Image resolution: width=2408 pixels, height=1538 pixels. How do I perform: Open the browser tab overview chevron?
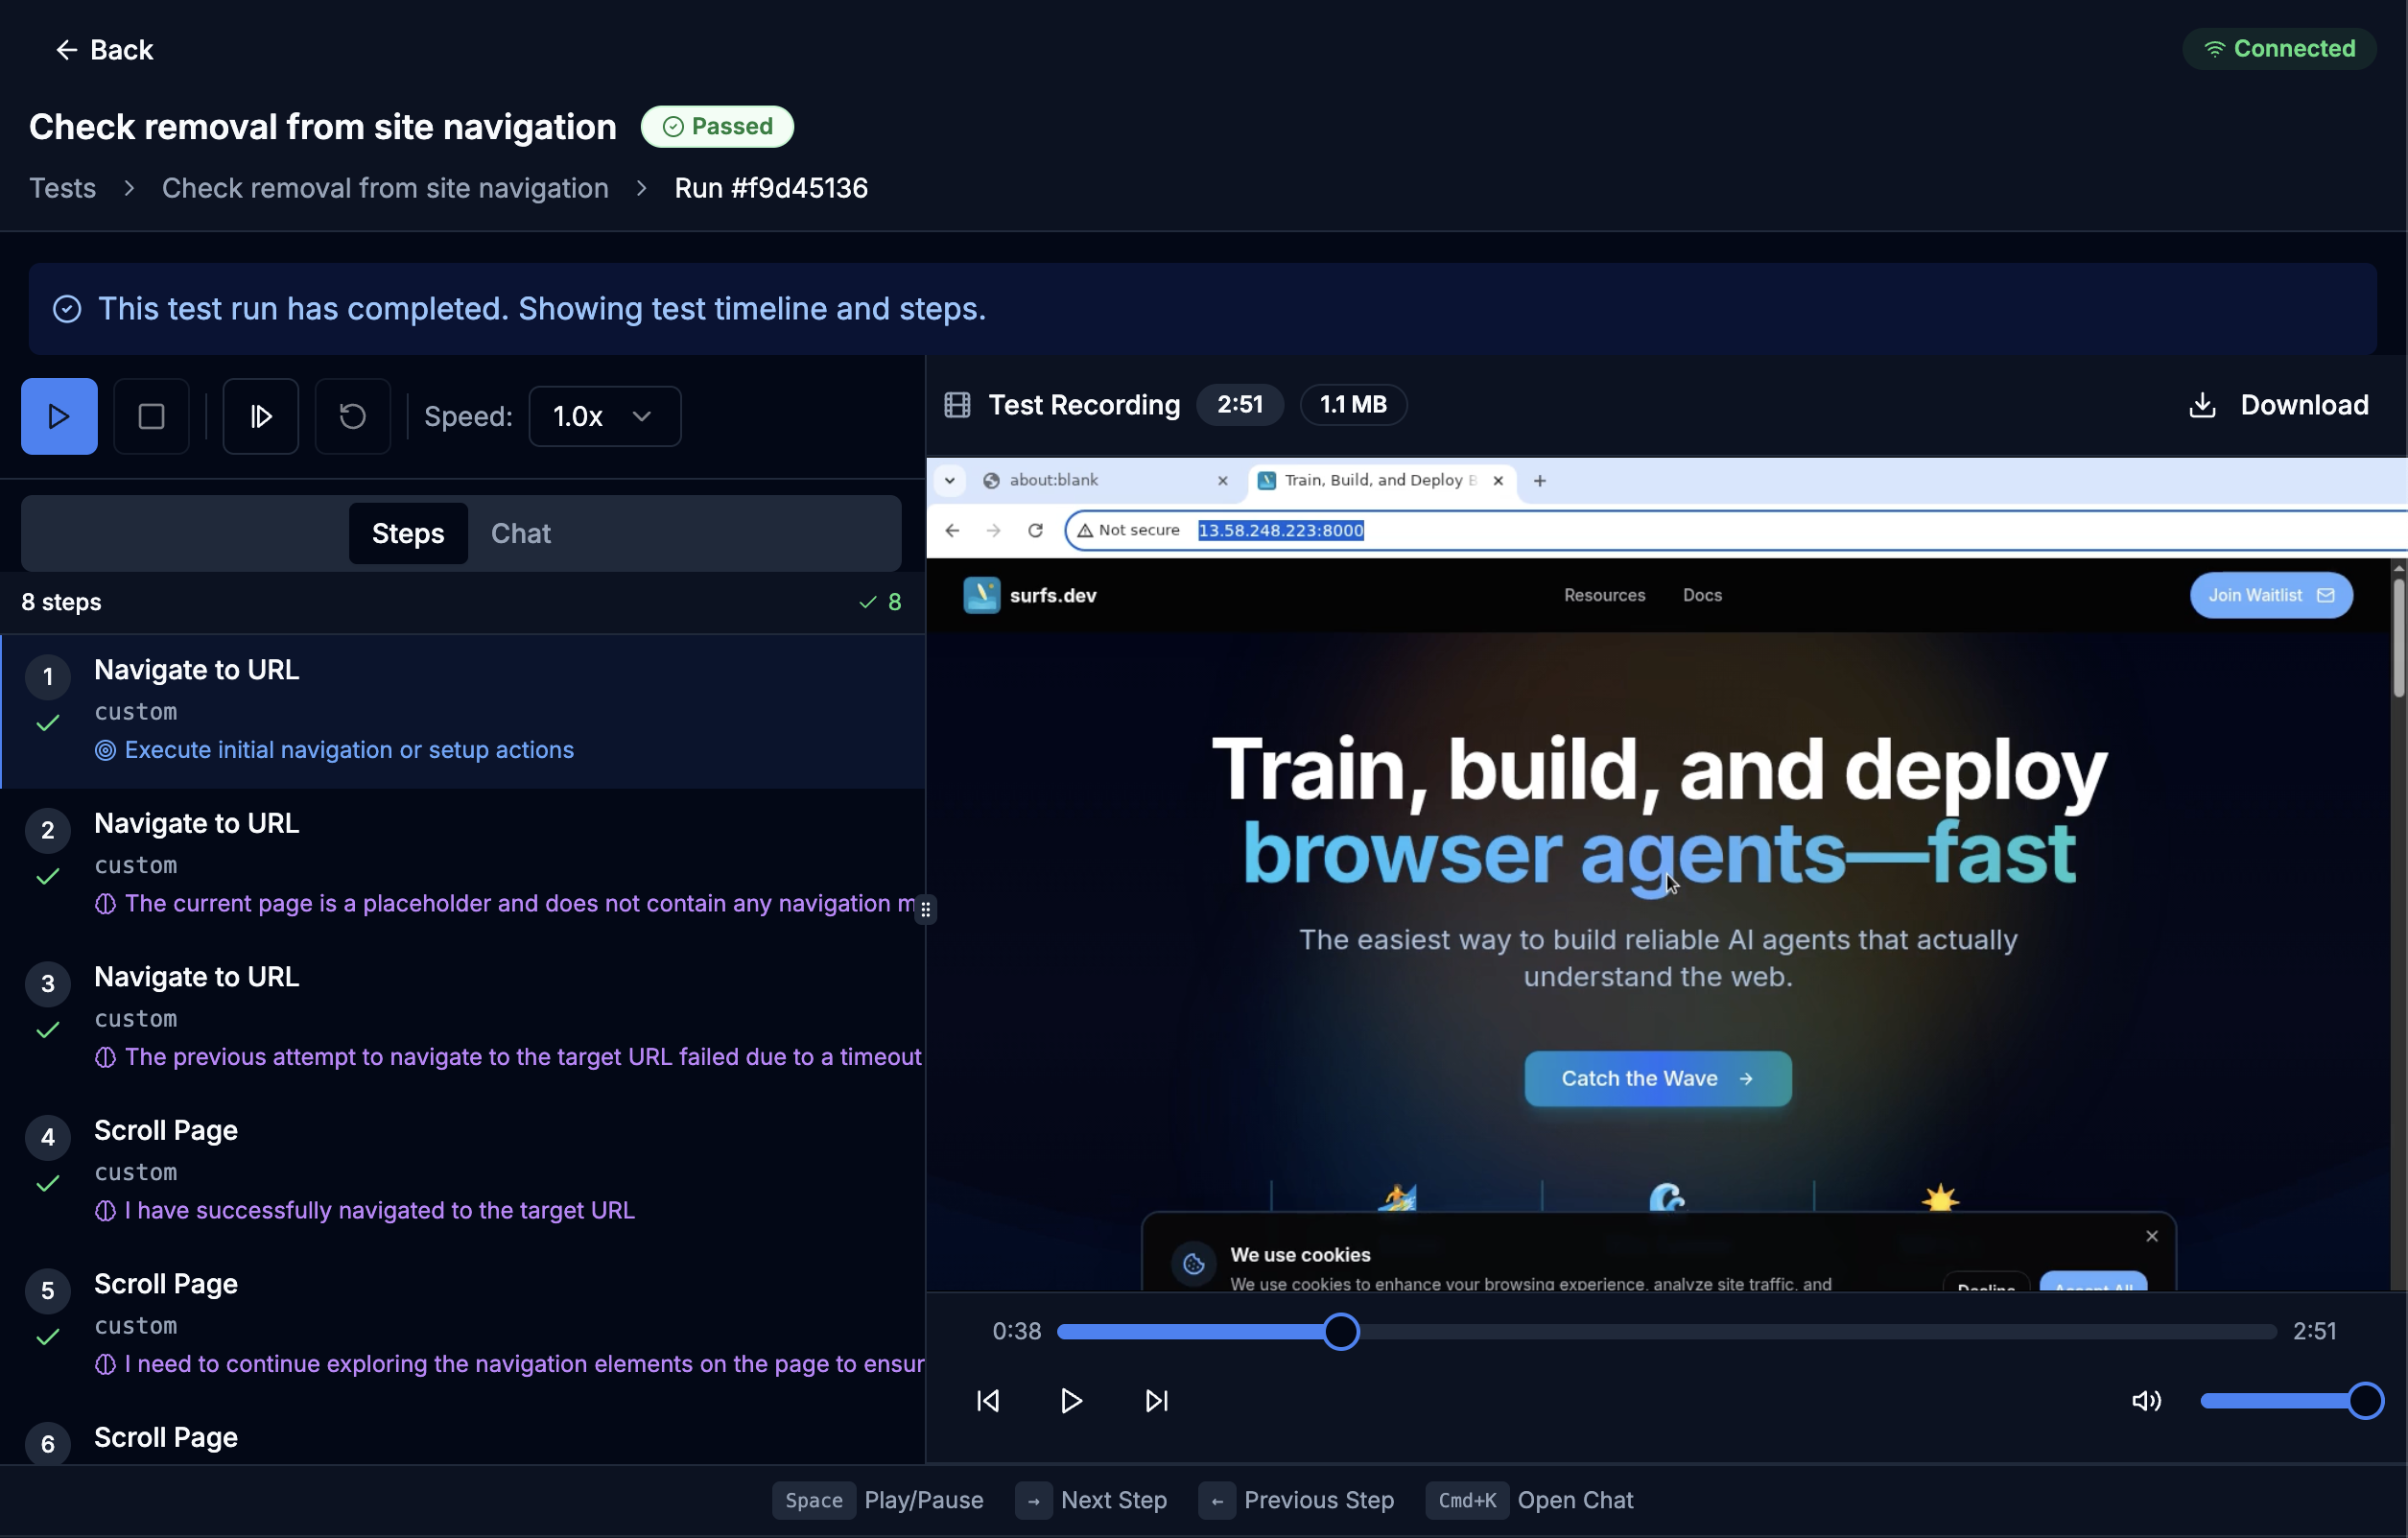(x=948, y=481)
